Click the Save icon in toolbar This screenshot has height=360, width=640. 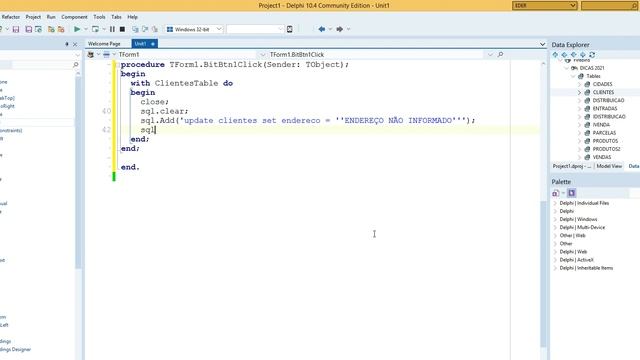pyautogui.click(x=16, y=29)
